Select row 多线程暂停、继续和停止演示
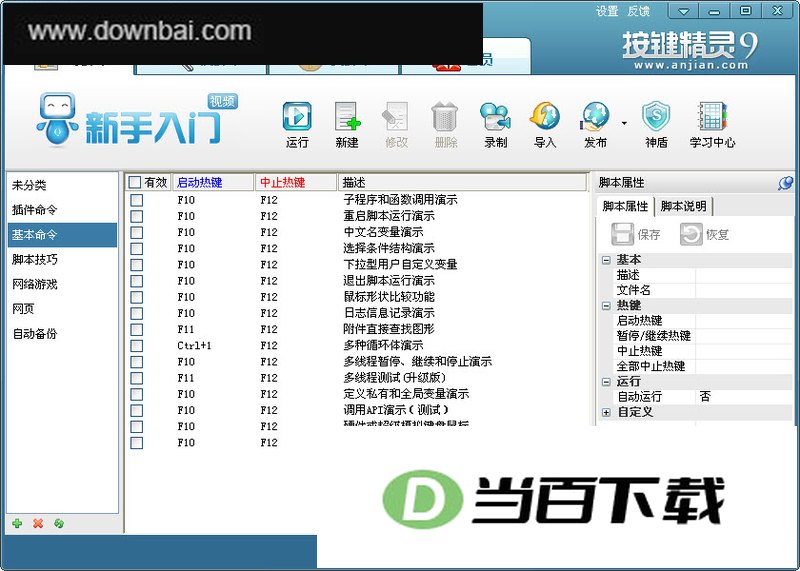Screen dimensions: 800x571 pos(356,362)
